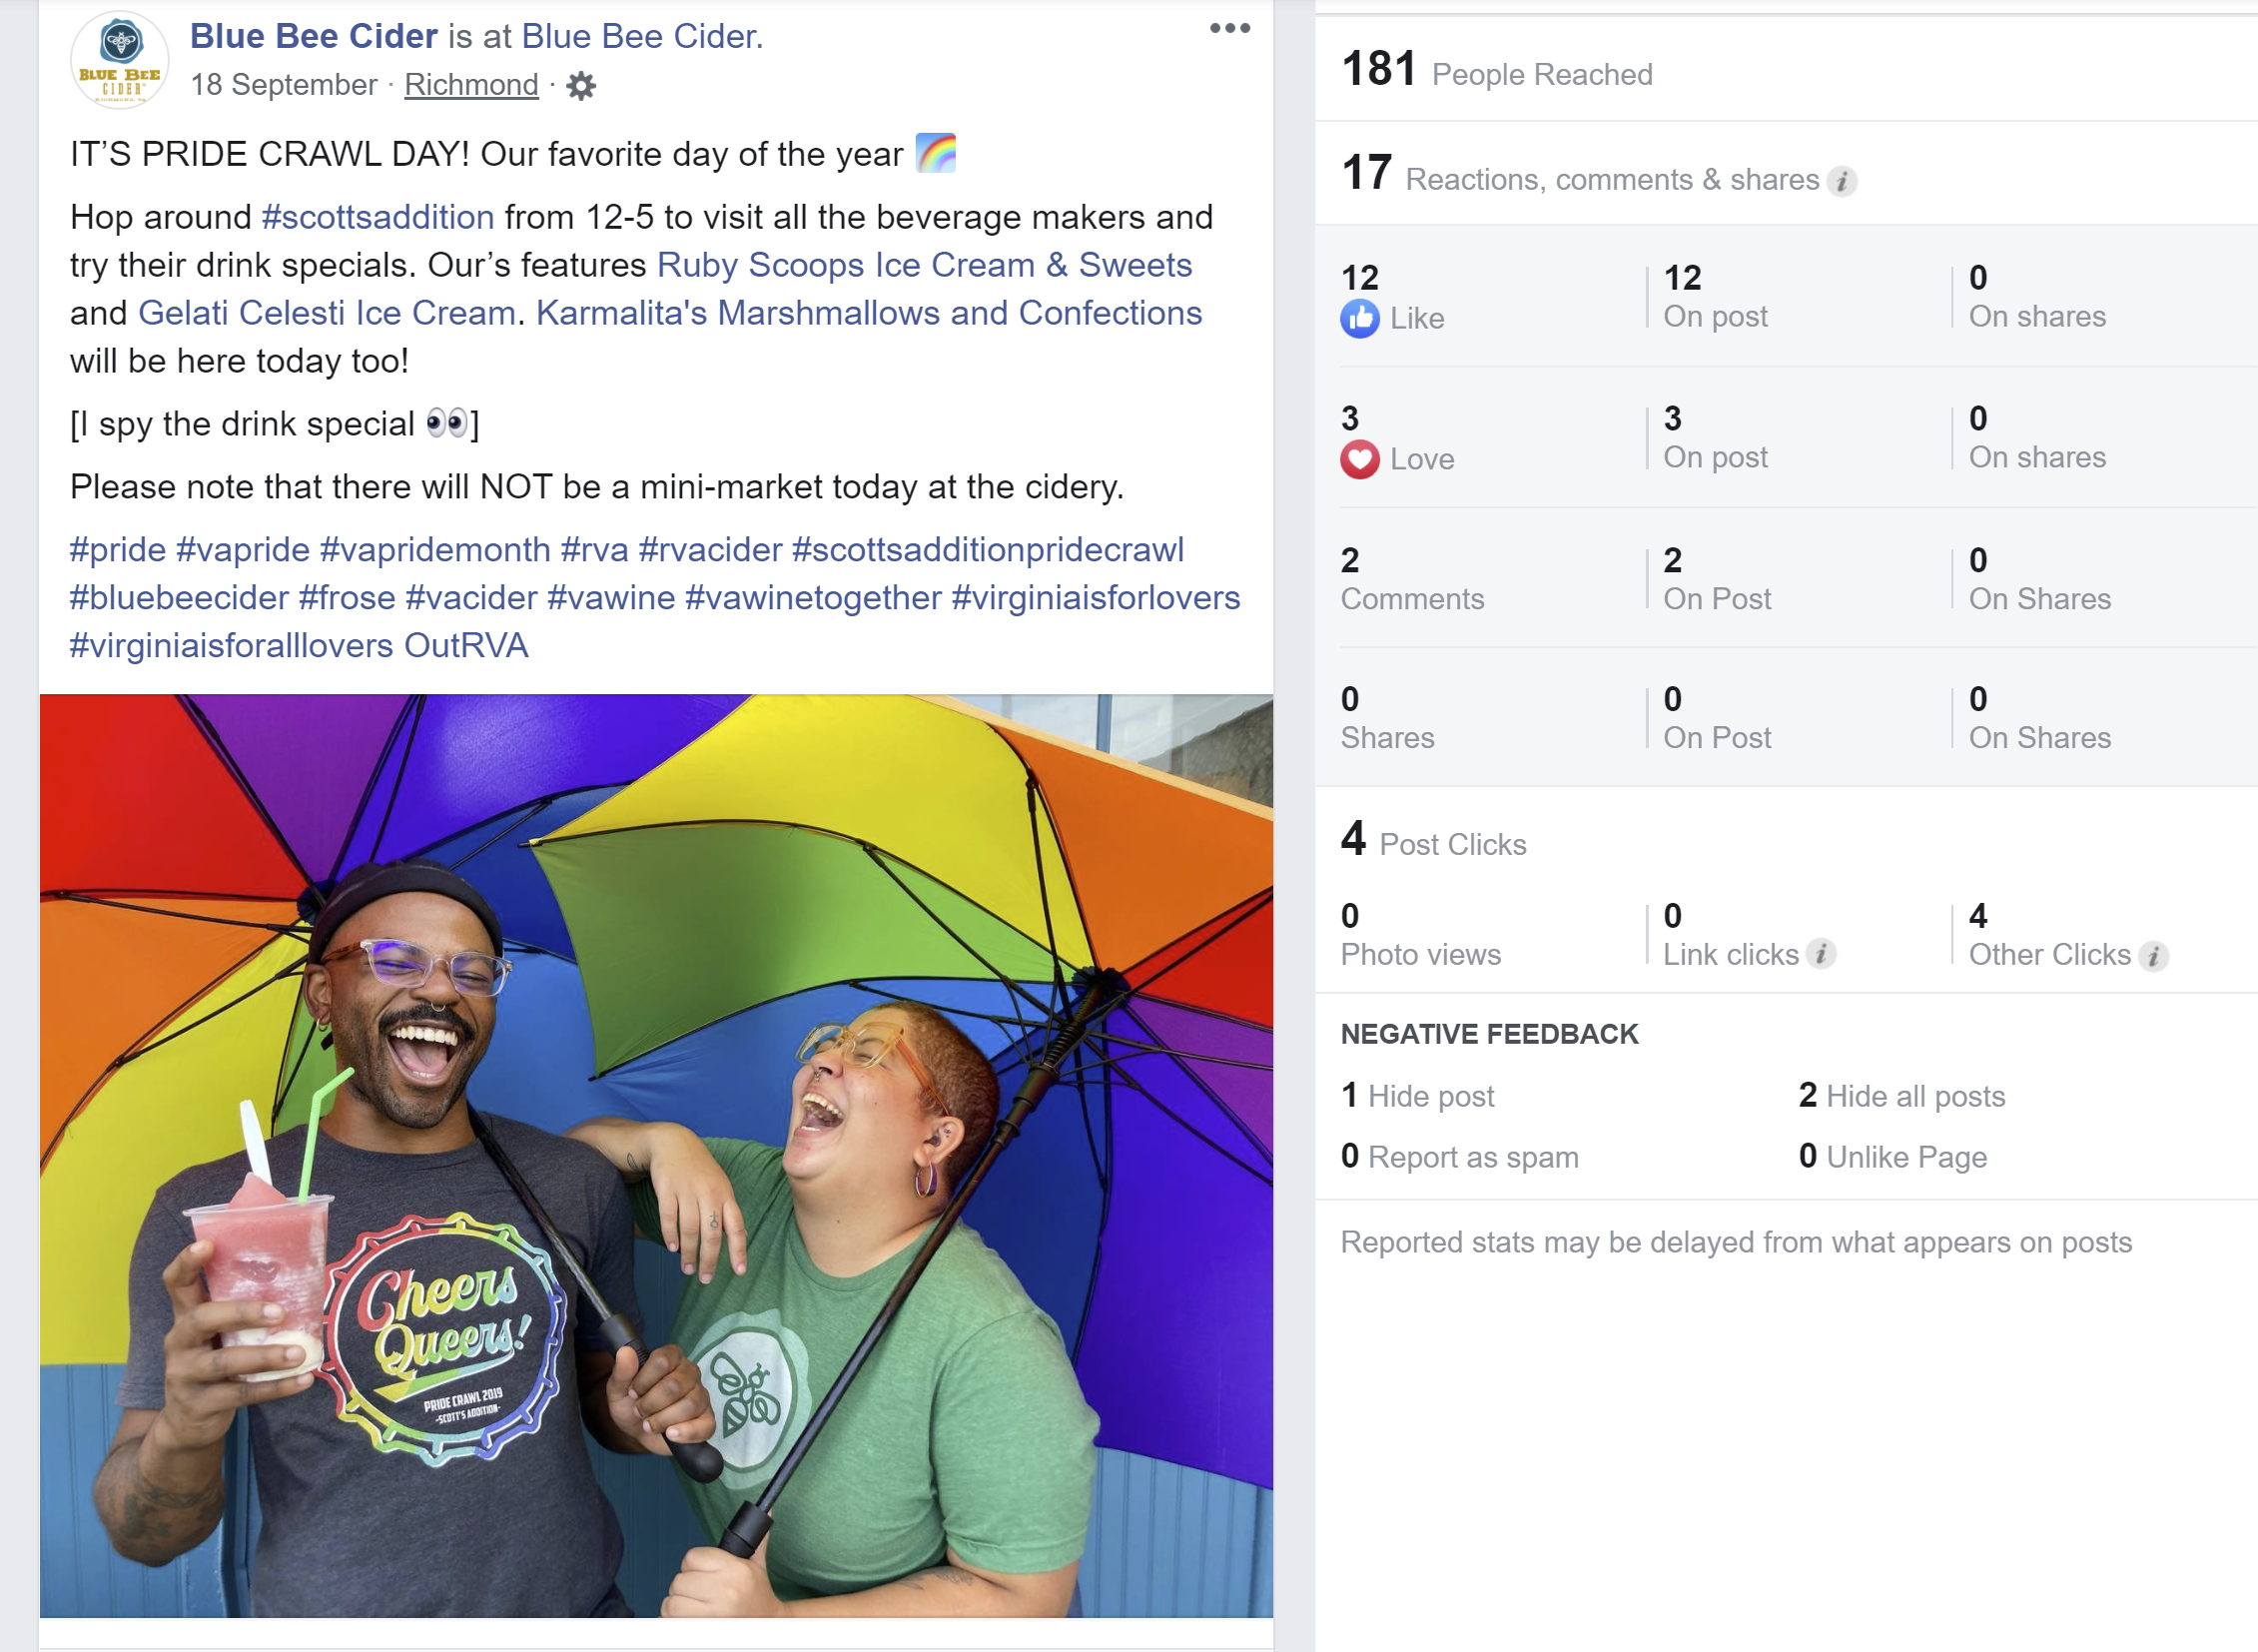Open Ruby Scoops Ice Cream & Sweets page

point(924,265)
